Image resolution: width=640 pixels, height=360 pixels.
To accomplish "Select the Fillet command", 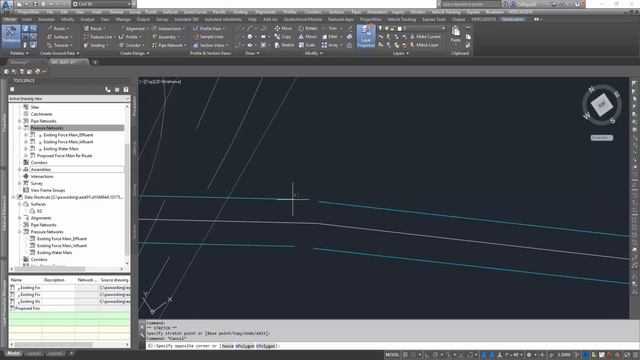I will point(330,36).
